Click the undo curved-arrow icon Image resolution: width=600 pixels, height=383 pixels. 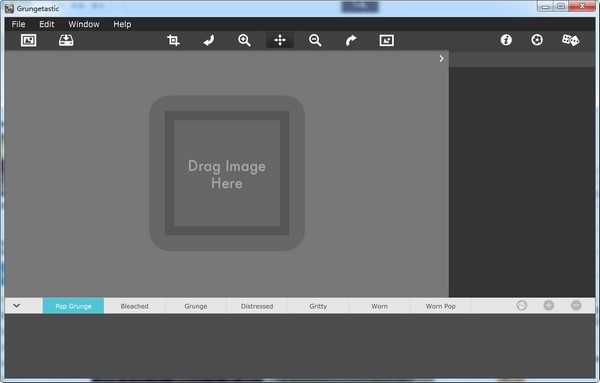(209, 40)
